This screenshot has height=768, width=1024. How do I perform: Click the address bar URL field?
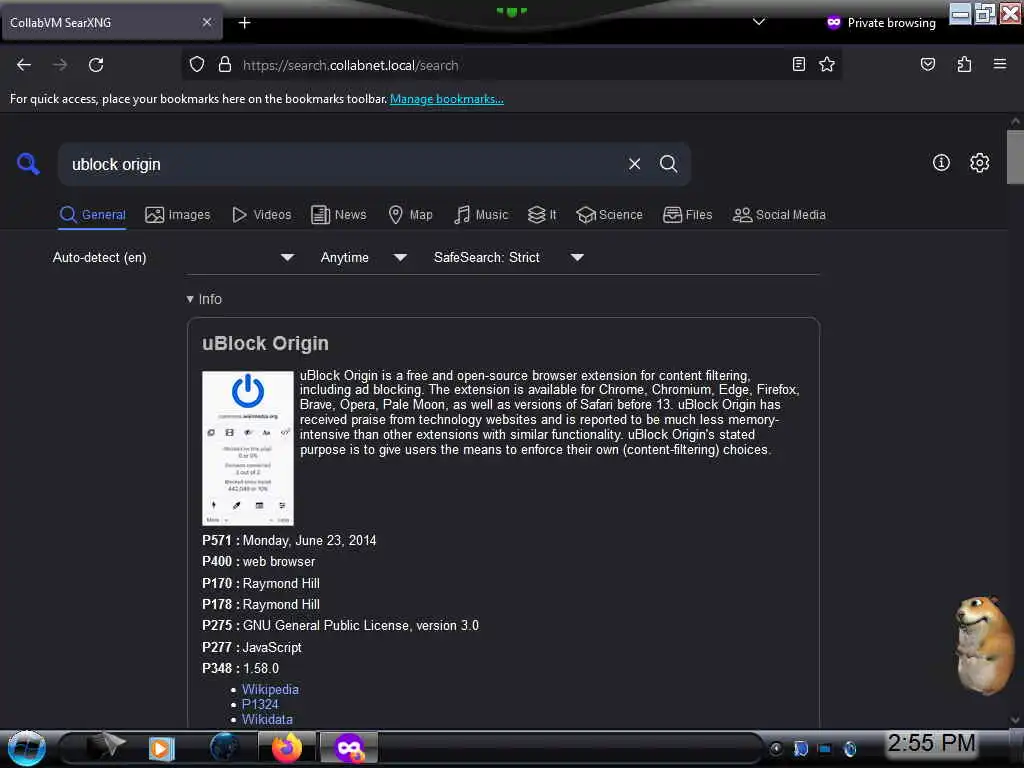(509, 65)
